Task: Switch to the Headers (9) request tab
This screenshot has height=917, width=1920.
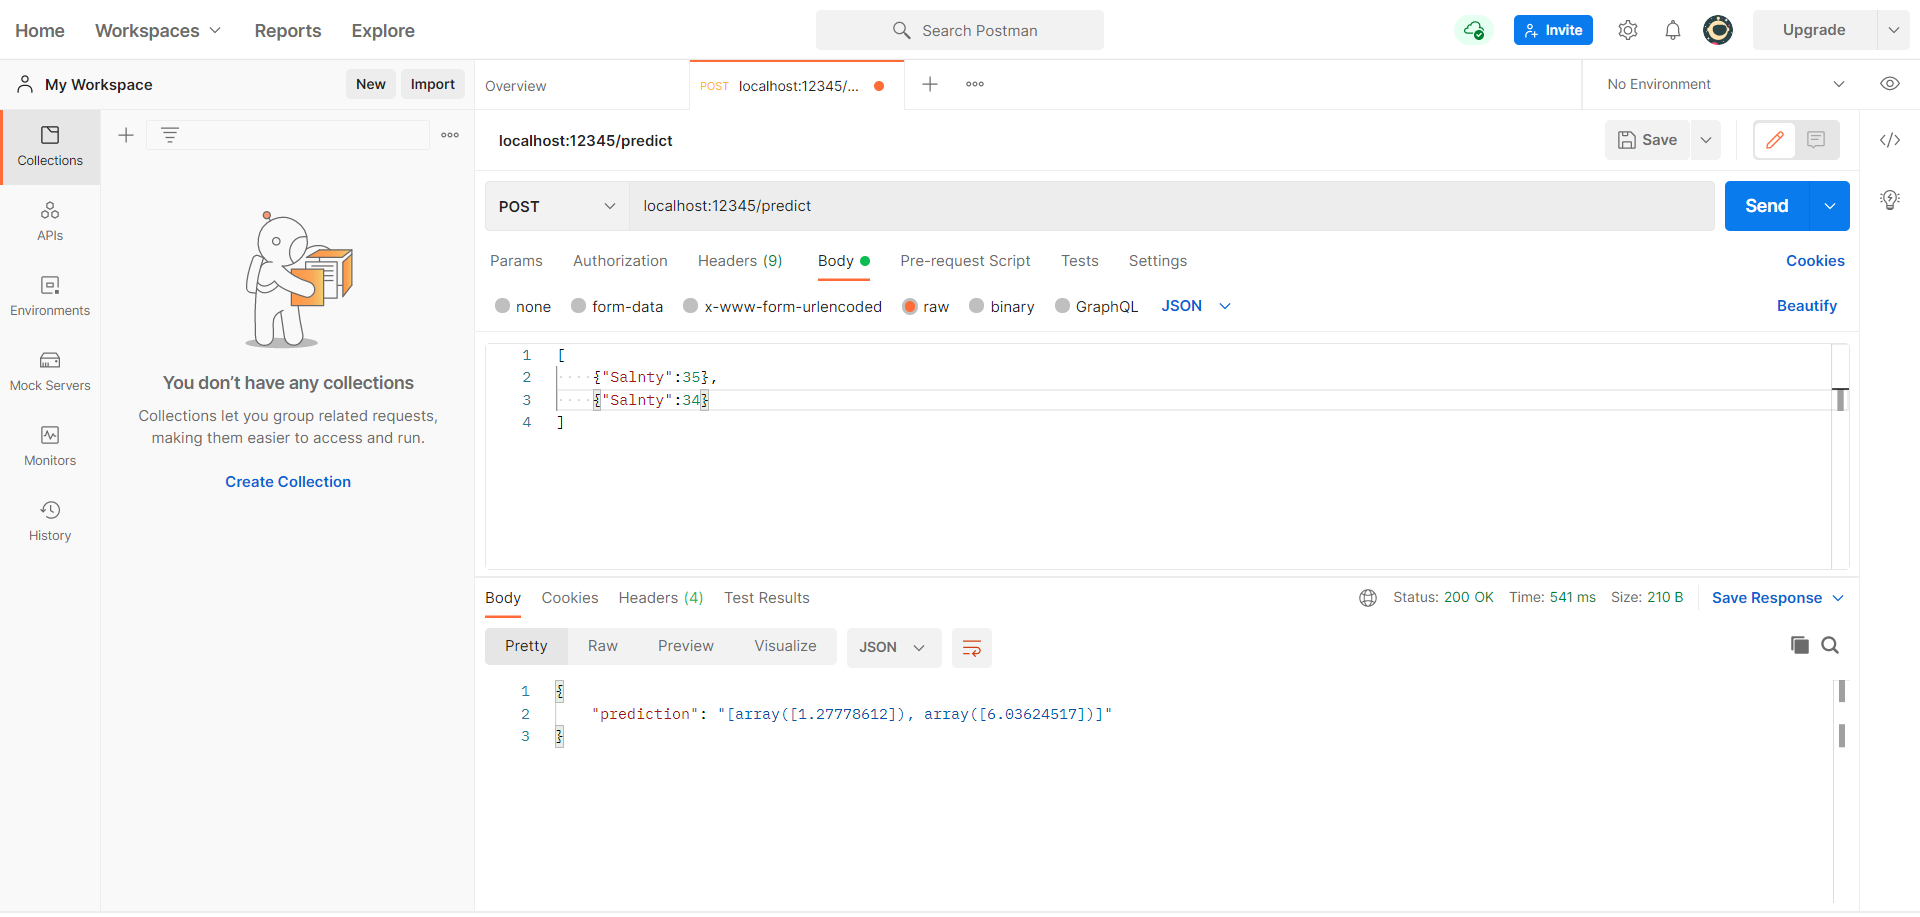Action: click(739, 261)
